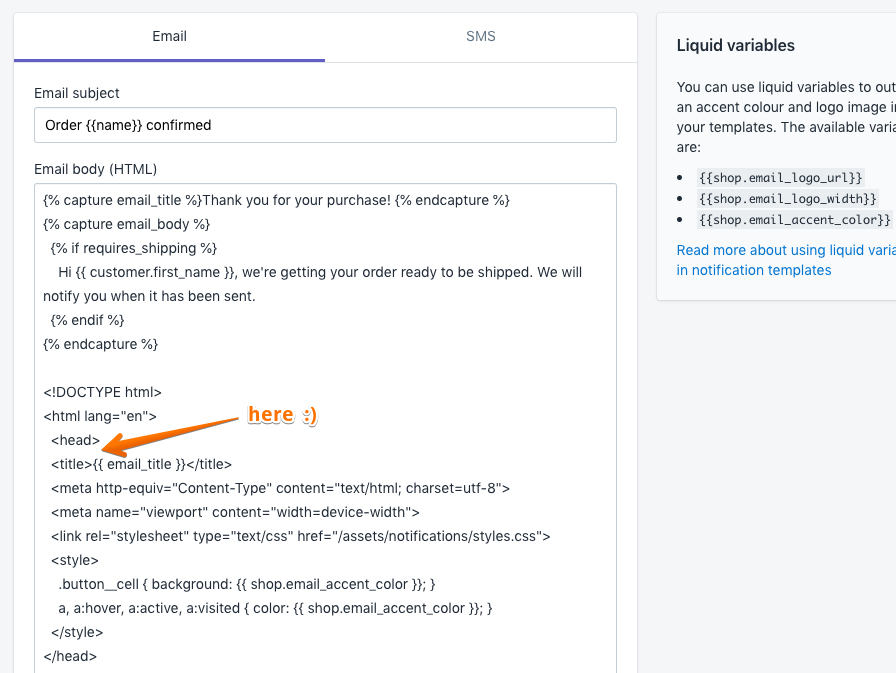Click the '<style>' opening tag line

75,560
